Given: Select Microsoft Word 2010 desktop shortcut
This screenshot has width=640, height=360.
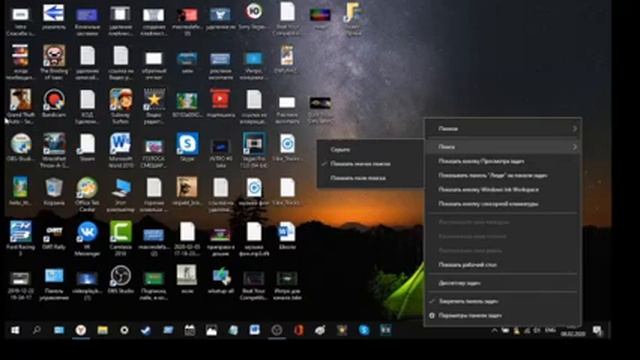Looking at the screenshot, I should [121, 149].
